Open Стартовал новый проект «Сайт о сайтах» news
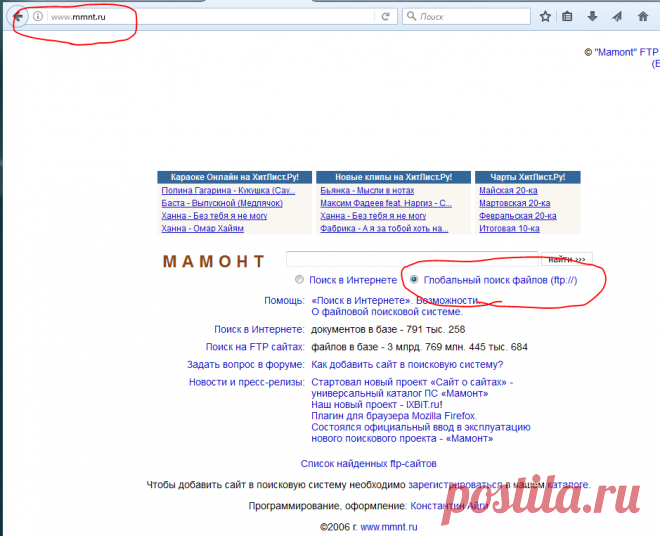This screenshot has height=536, width=660. (412, 388)
